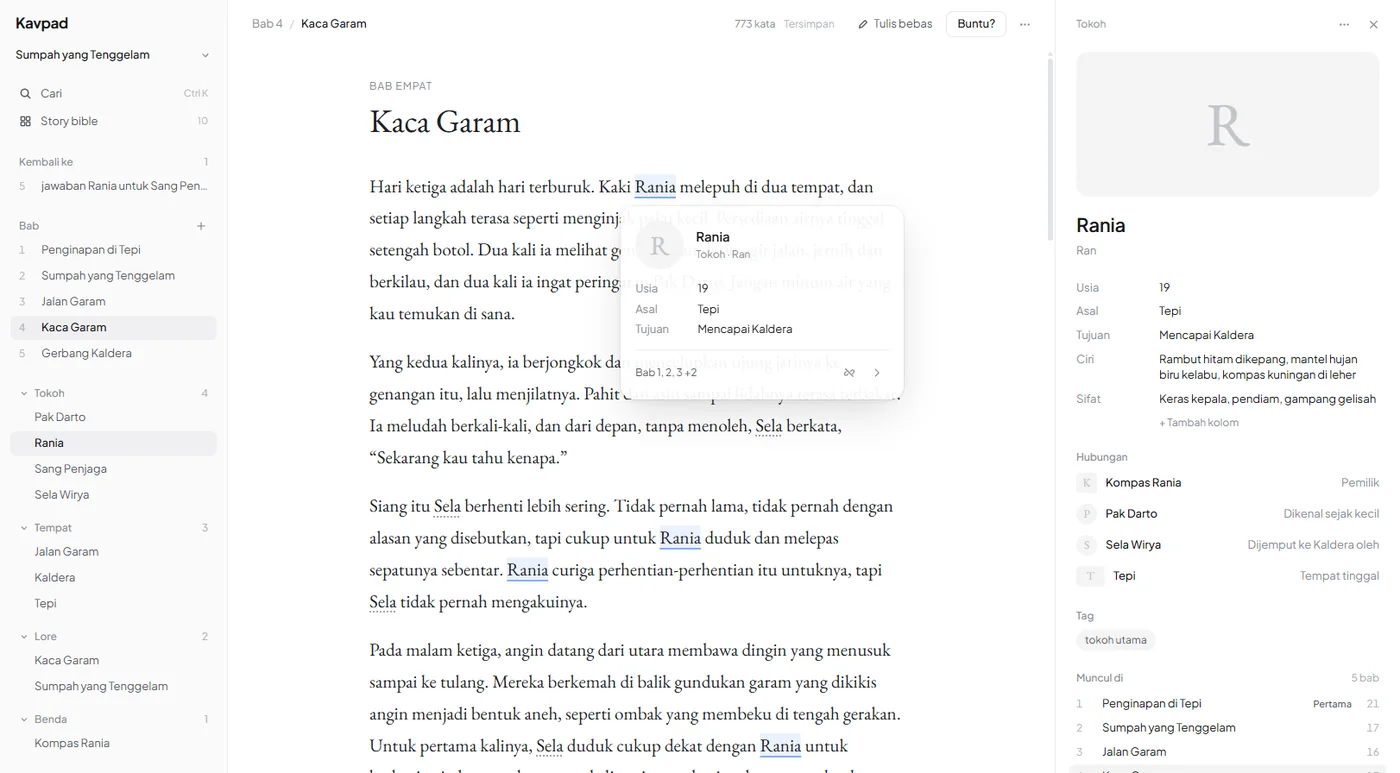Open the editor more-options ellipsis

pos(1025,24)
